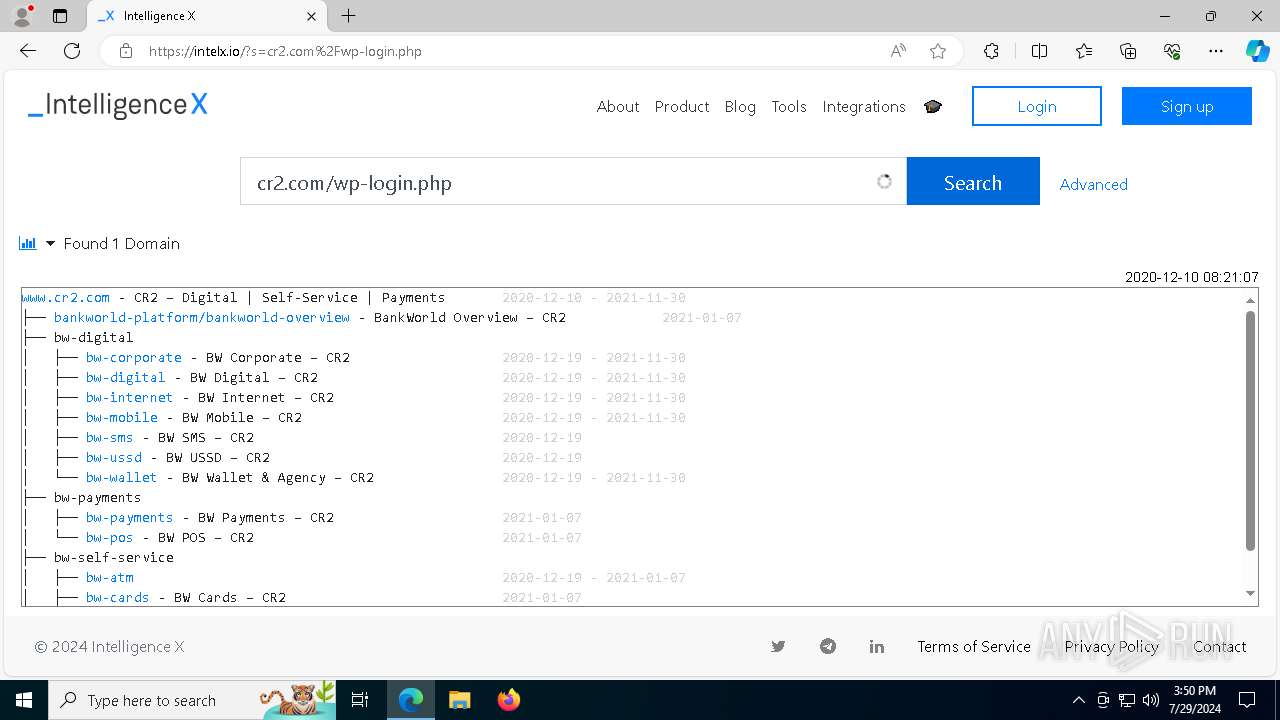Open bankworld-platform/bankworld-overview link

pos(202,317)
